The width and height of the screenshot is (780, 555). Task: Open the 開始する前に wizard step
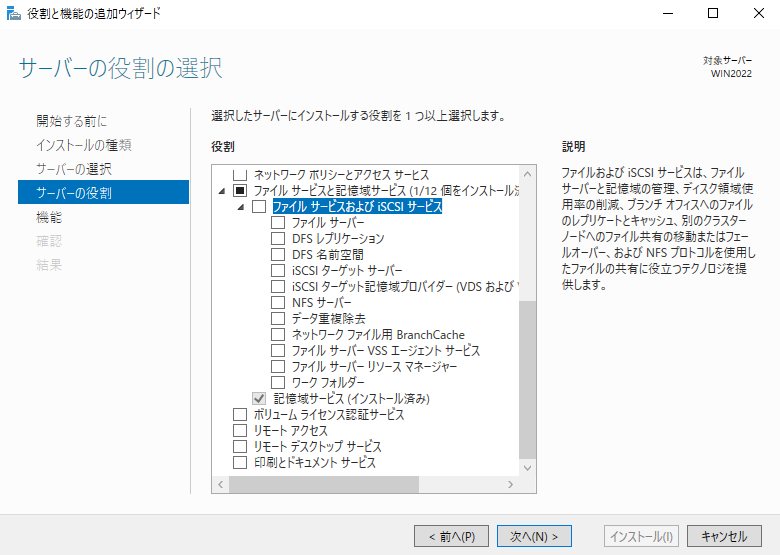coord(71,121)
